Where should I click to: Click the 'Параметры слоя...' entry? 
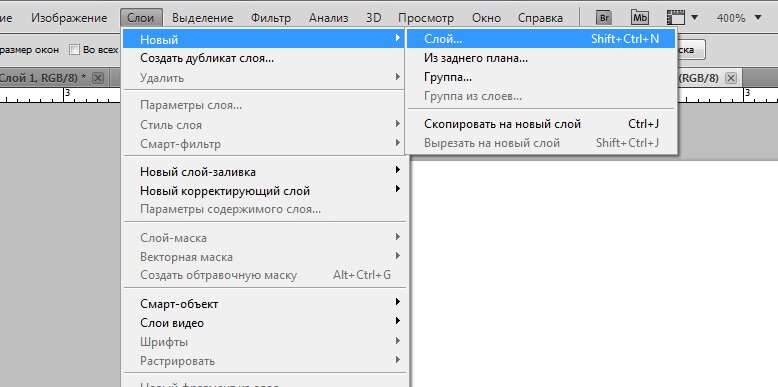(x=264, y=105)
